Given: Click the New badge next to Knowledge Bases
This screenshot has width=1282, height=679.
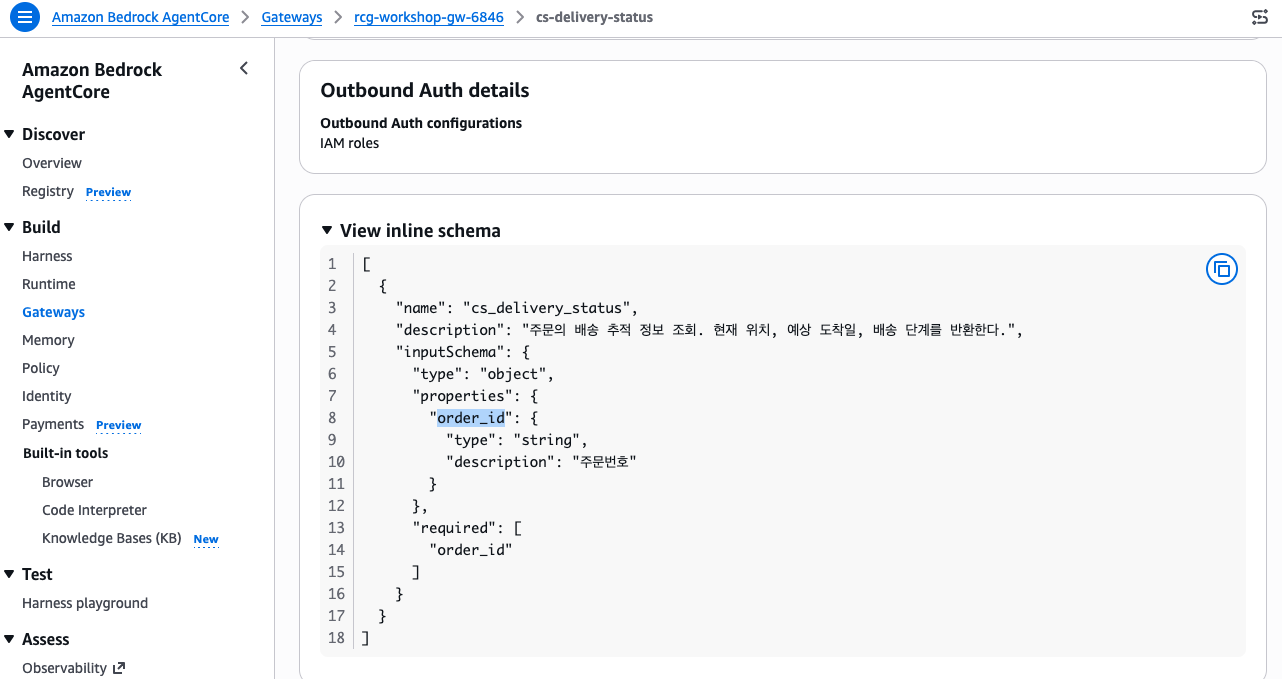Looking at the screenshot, I should pos(206,539).
